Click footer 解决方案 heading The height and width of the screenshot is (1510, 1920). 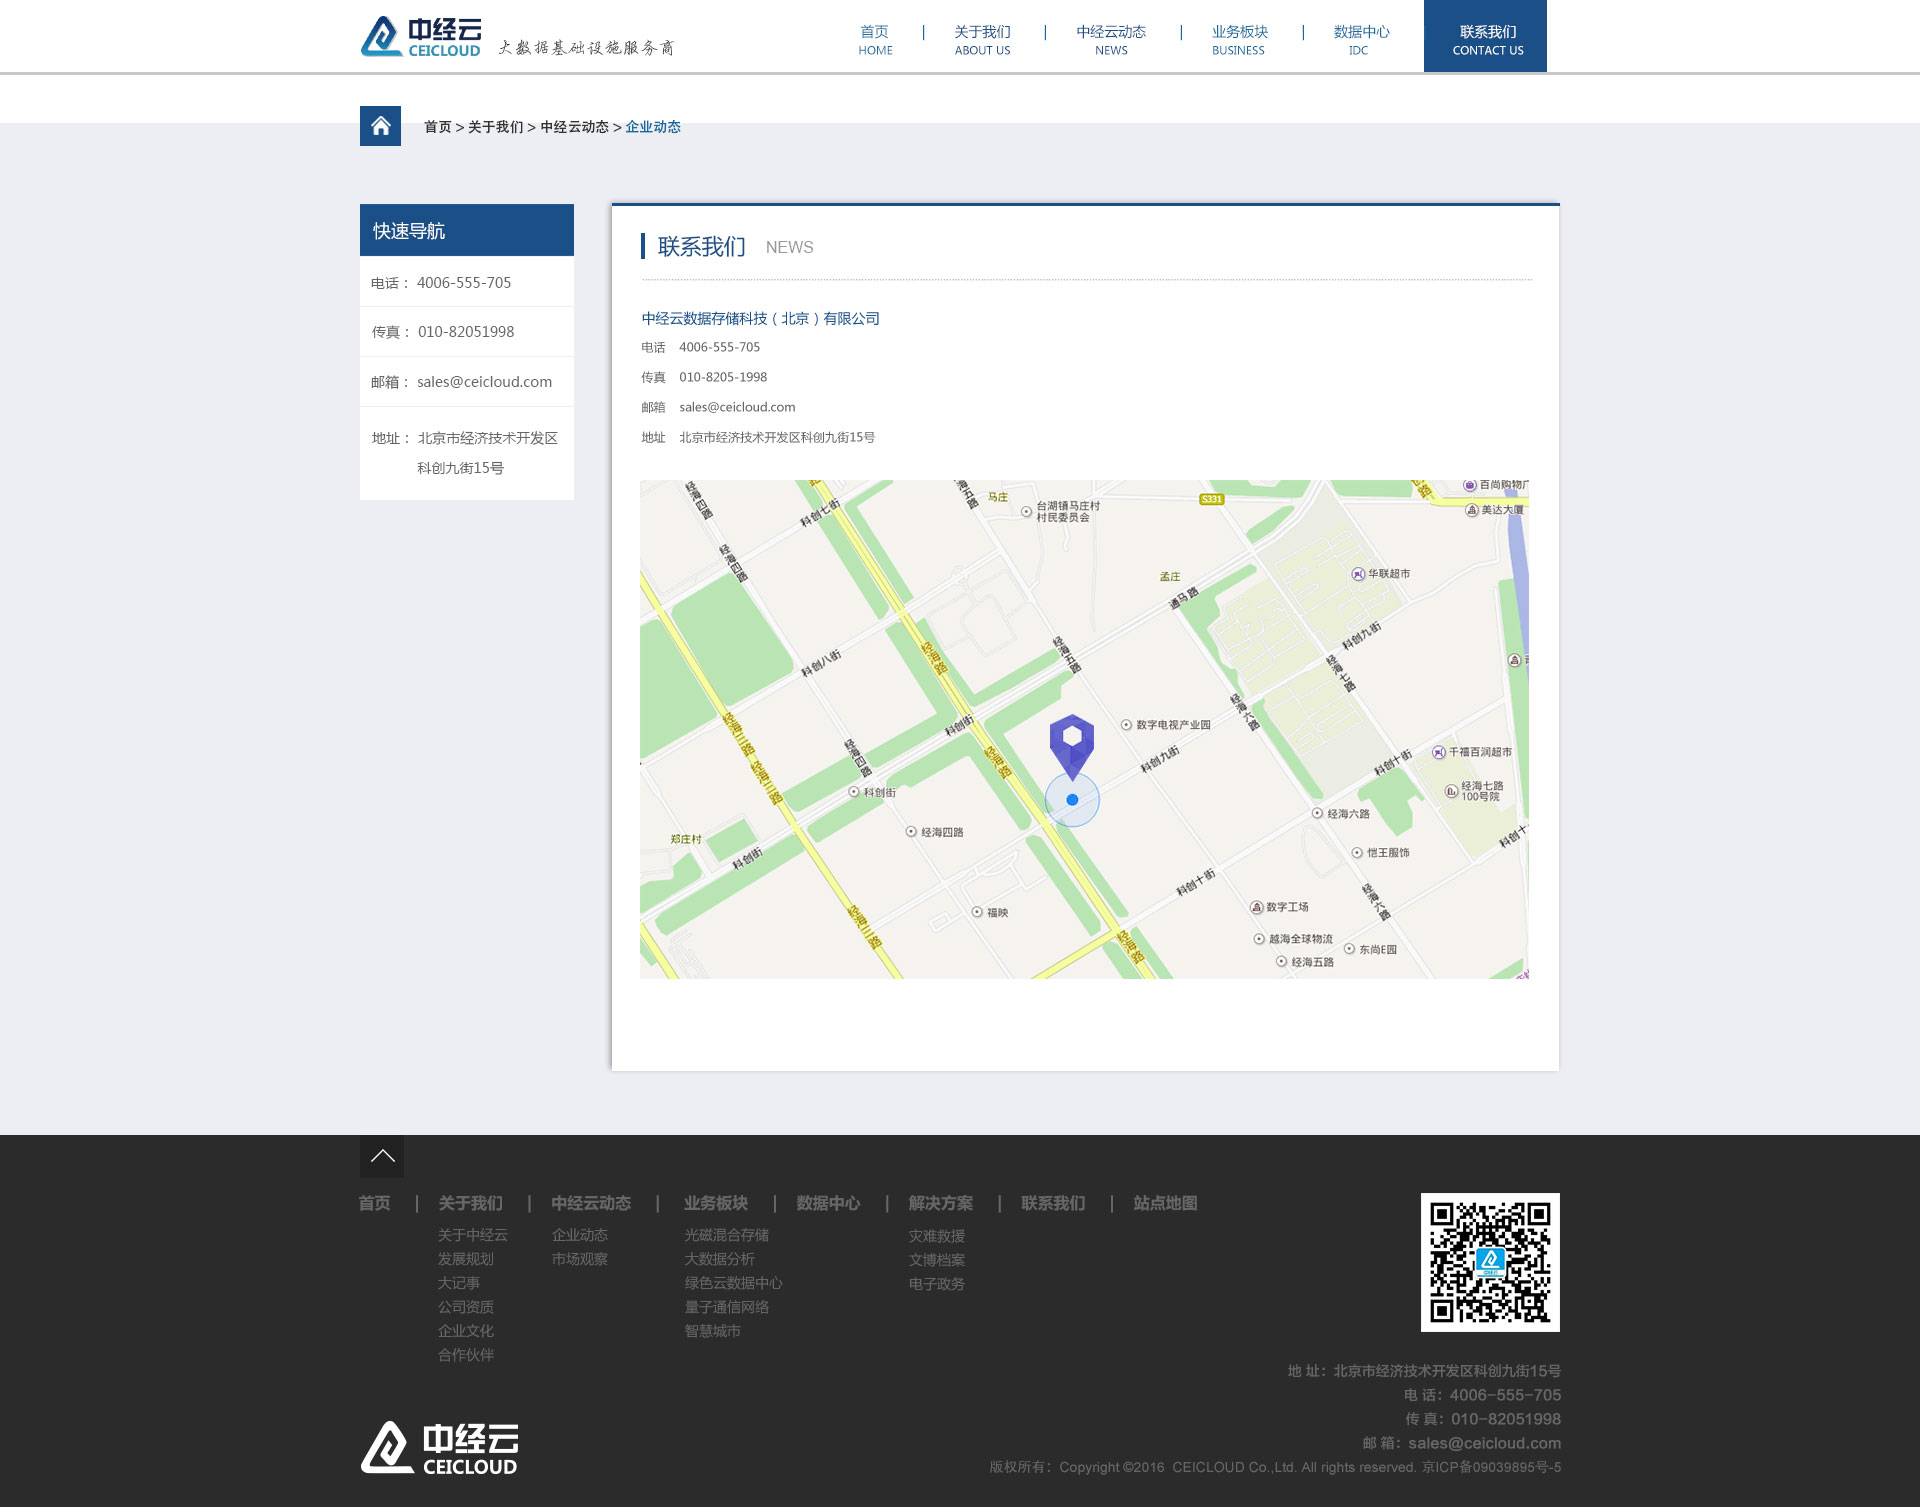(941, 1204)
